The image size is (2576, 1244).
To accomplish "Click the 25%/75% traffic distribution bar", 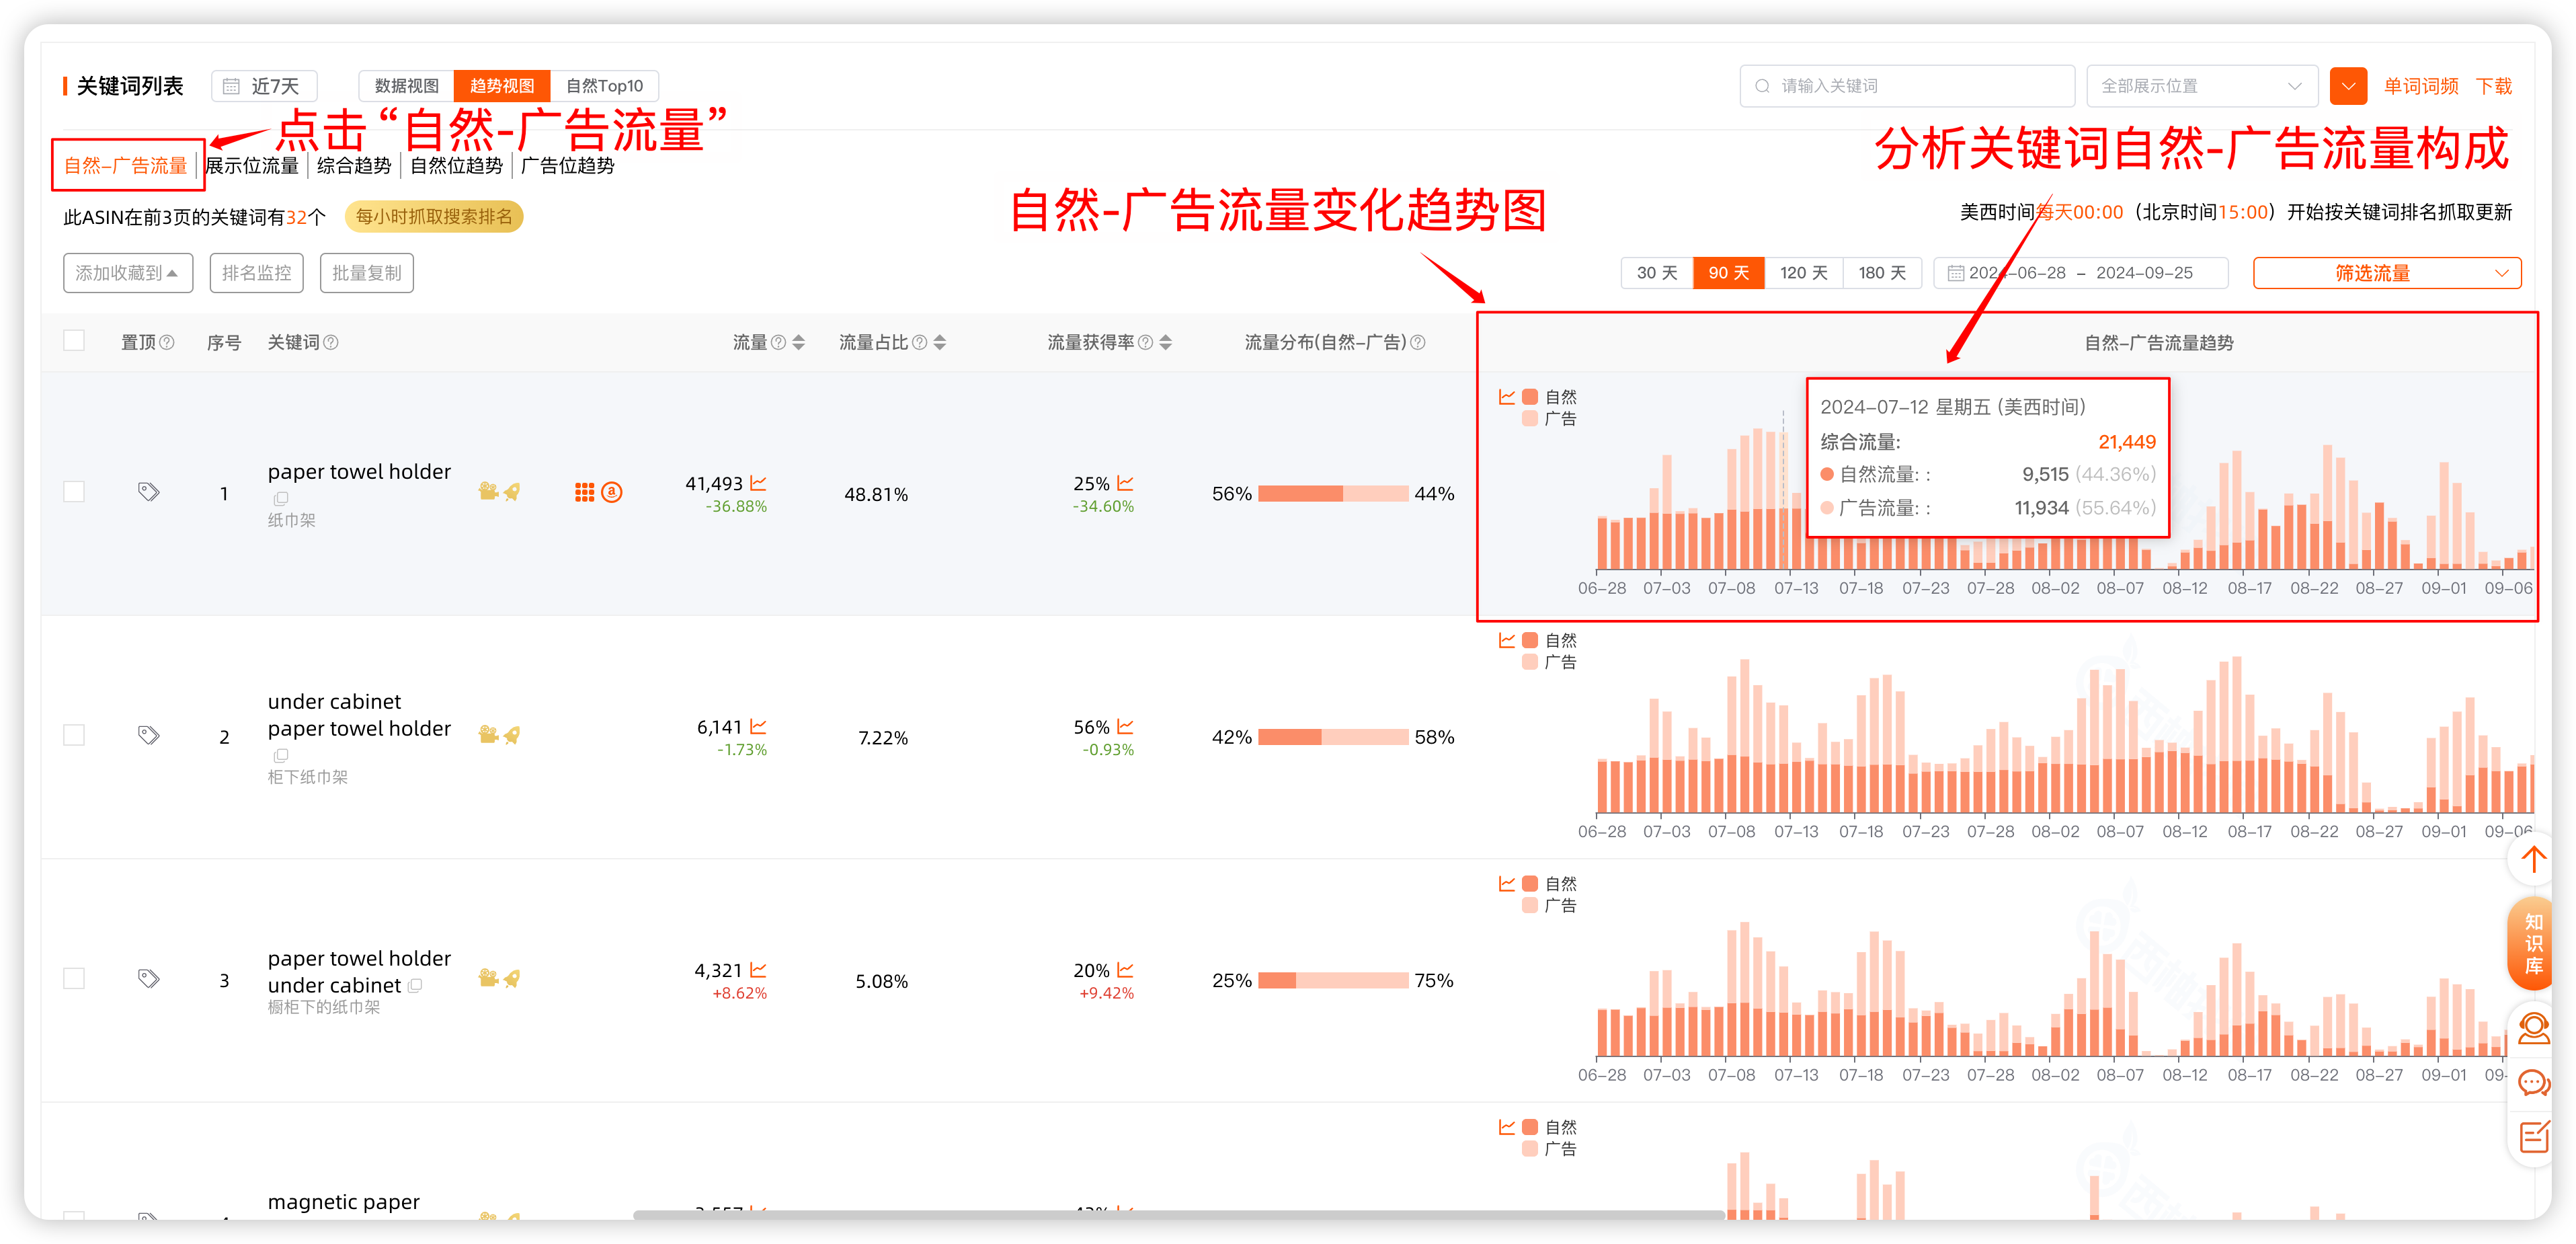I will (x=1333, y=980).
